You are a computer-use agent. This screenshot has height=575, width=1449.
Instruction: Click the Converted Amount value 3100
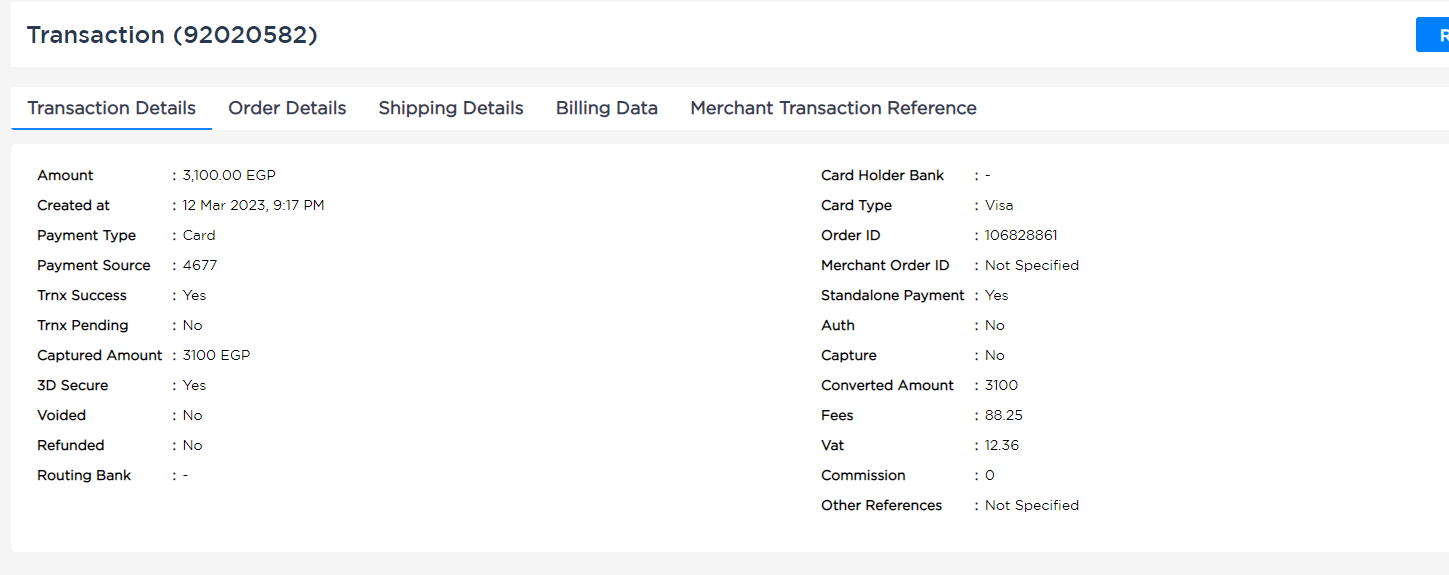1002,385
